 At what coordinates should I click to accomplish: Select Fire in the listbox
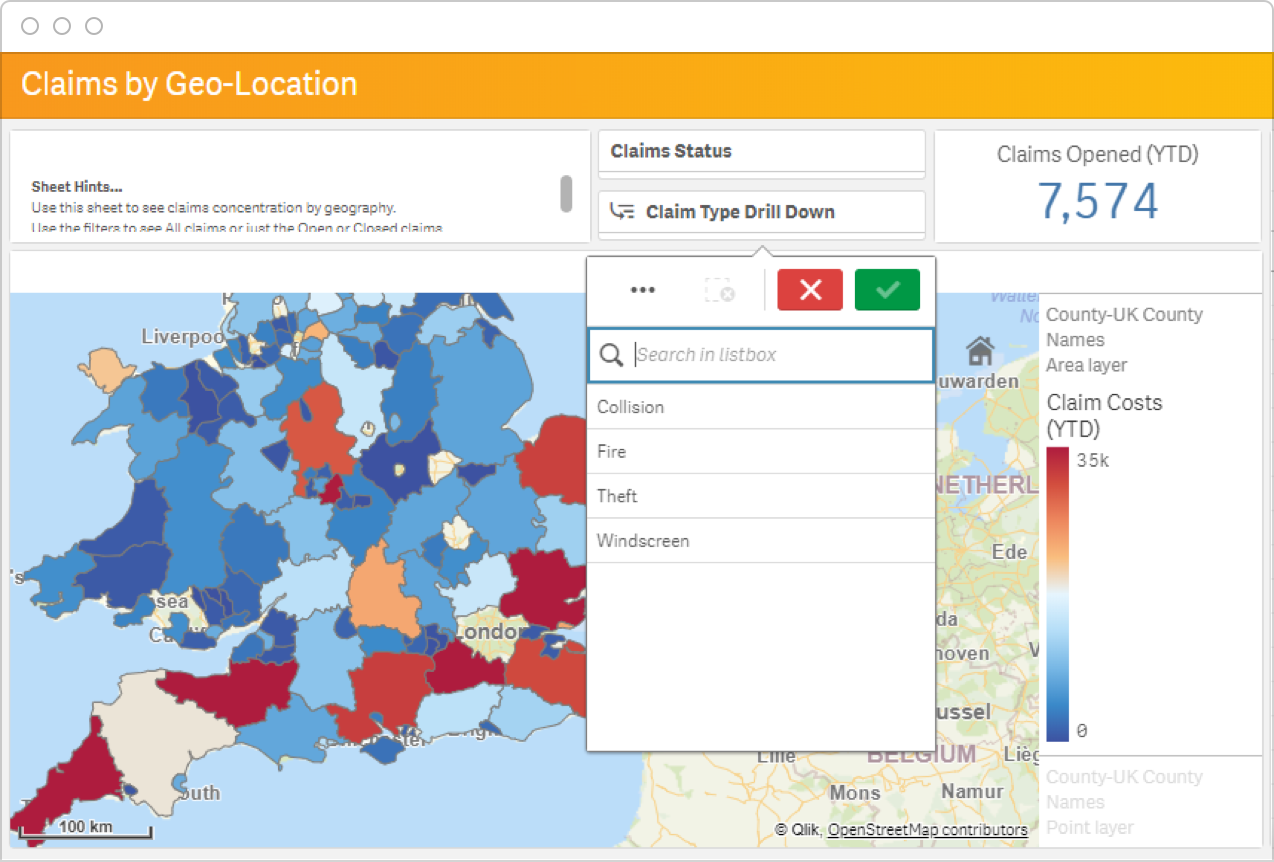click(761, 452)
